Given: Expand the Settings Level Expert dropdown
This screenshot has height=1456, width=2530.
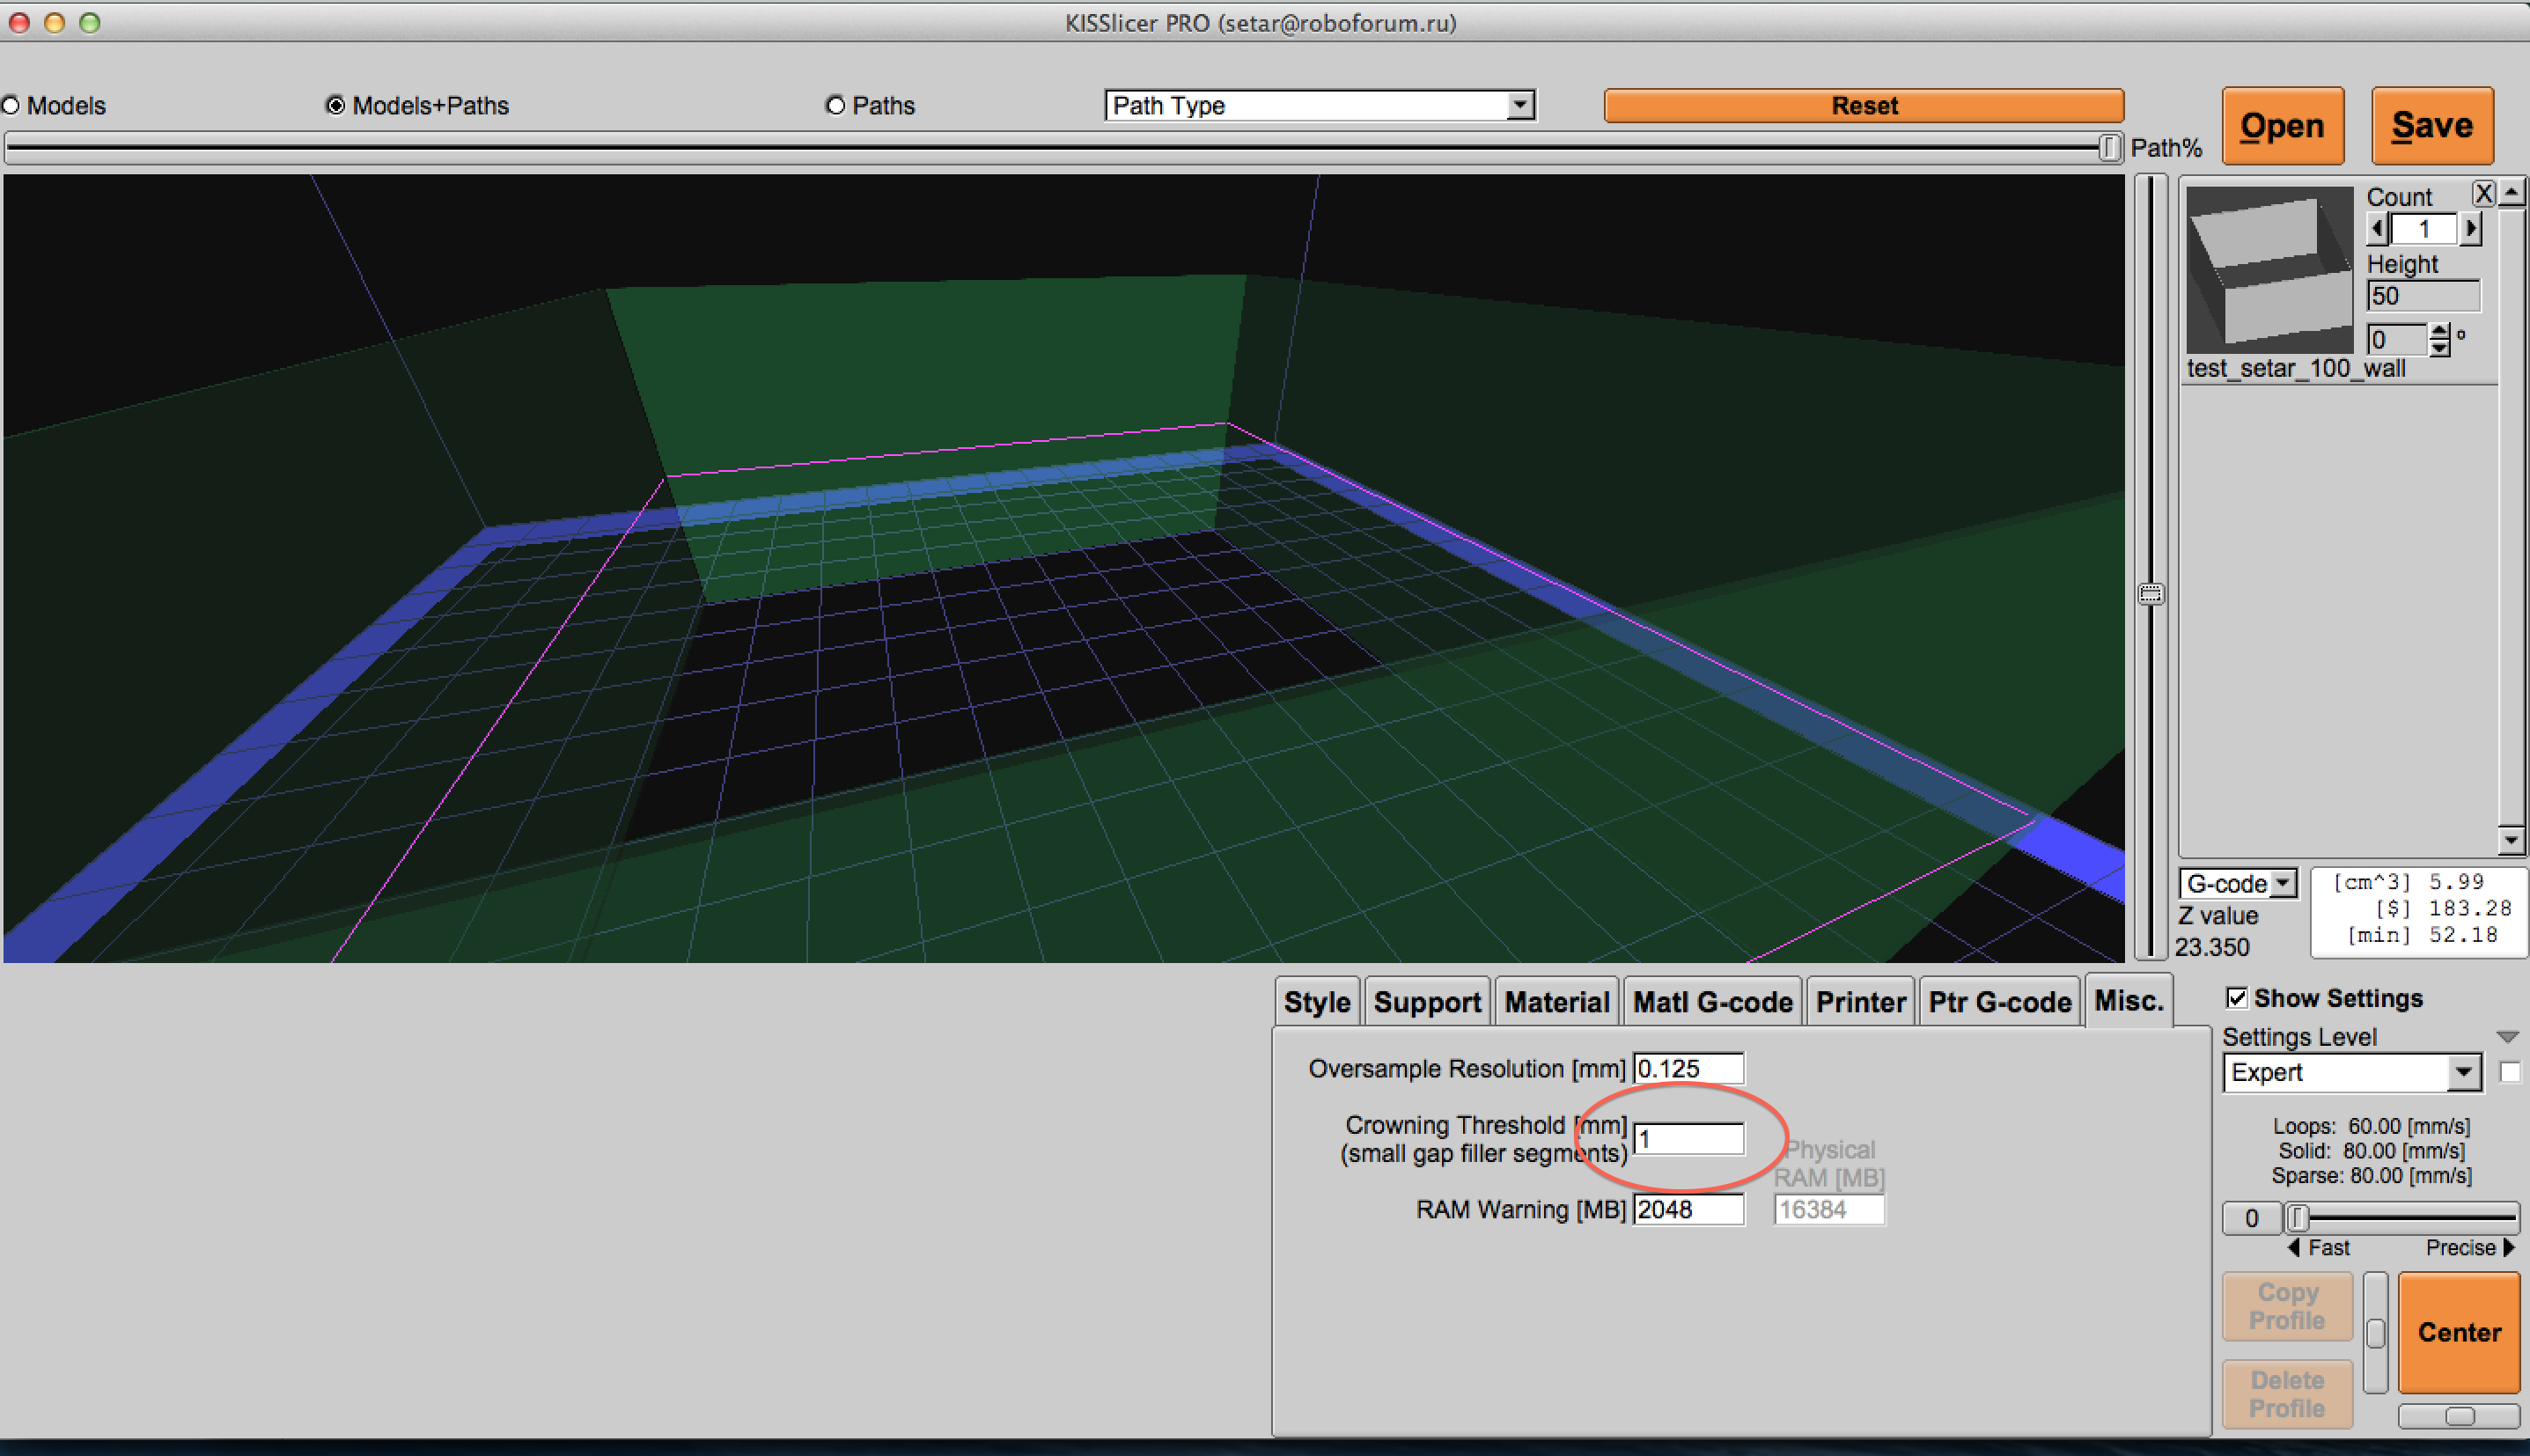Looking at the screenshot, I should [x=2464, y=1073].
